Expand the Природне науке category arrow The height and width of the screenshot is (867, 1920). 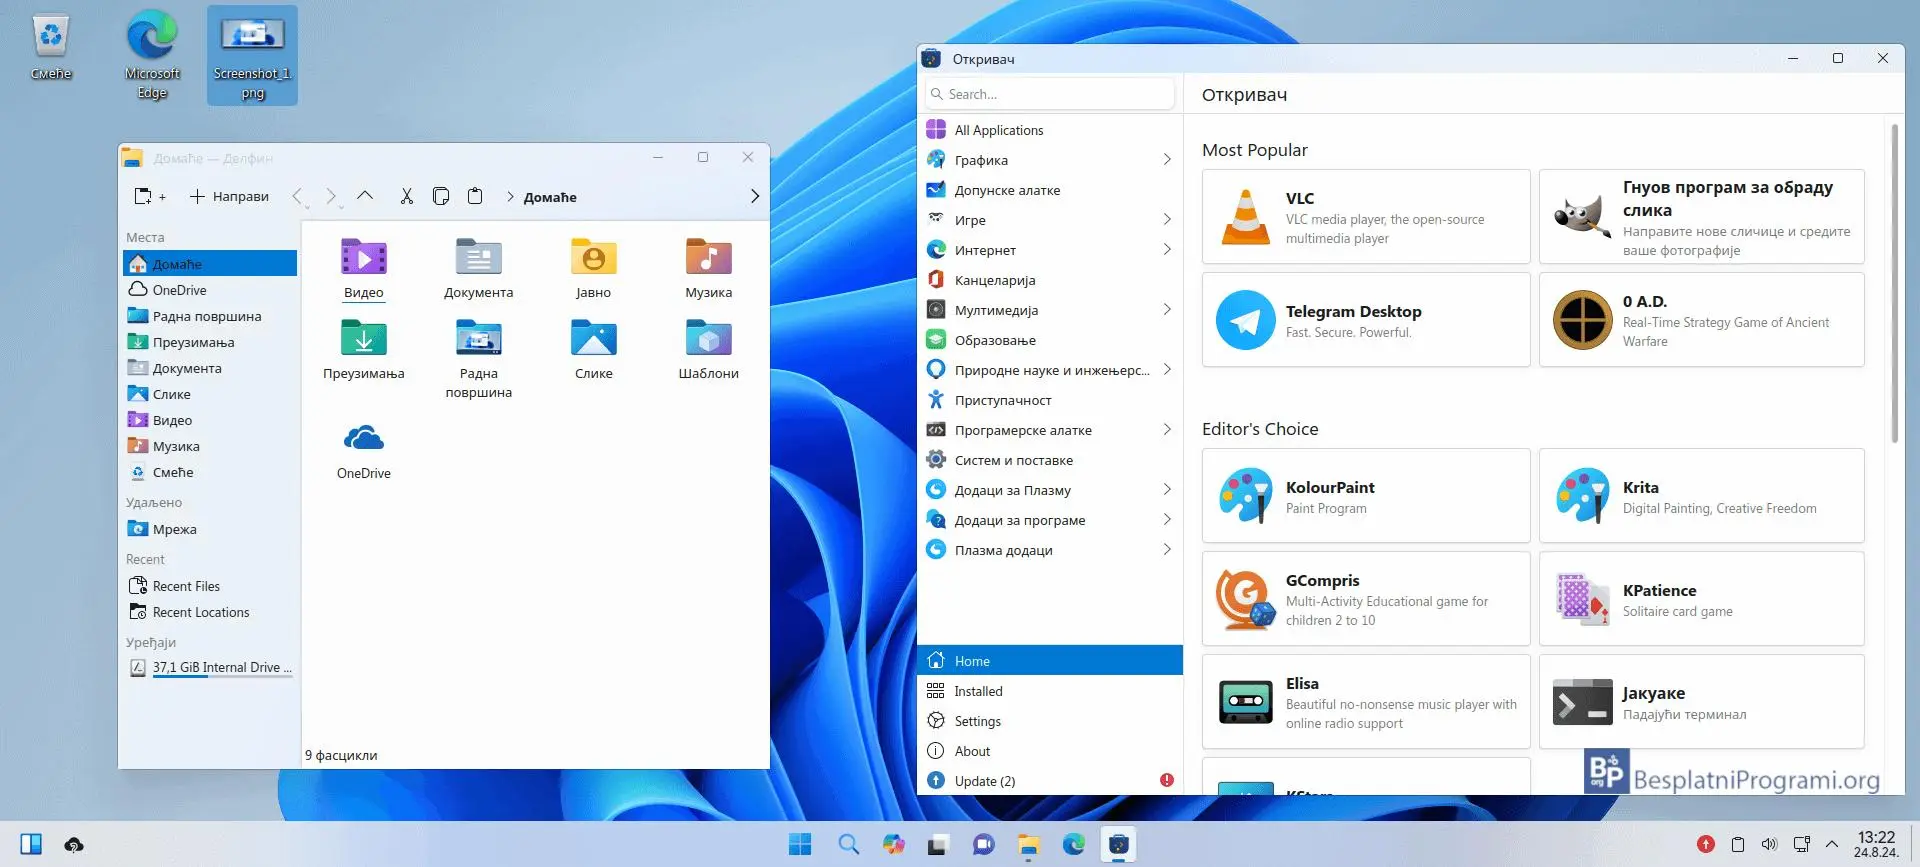coord(1167,370)
